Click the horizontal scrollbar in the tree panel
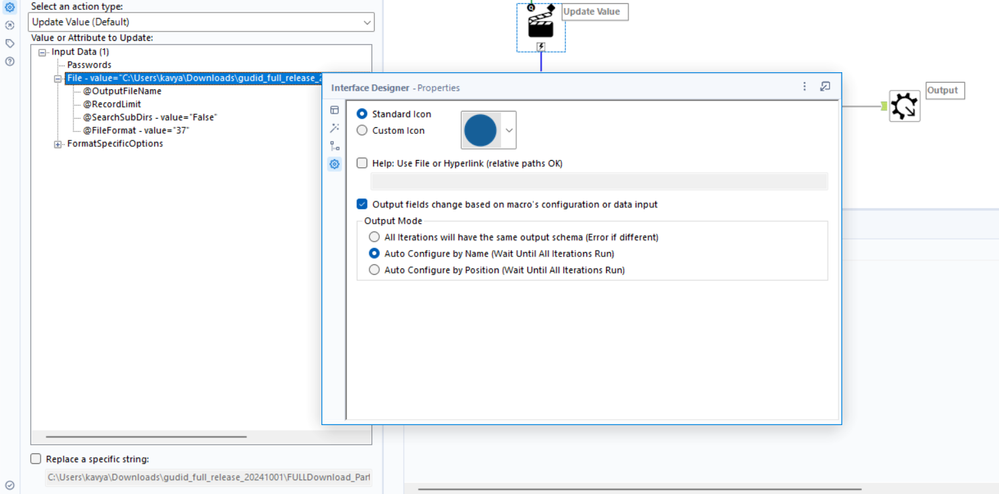The image size is (999, 494). (x=147, y=437)
